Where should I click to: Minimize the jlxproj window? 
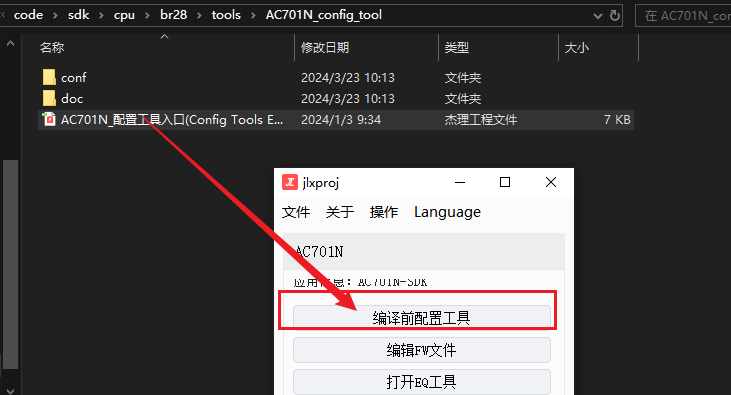460,182
